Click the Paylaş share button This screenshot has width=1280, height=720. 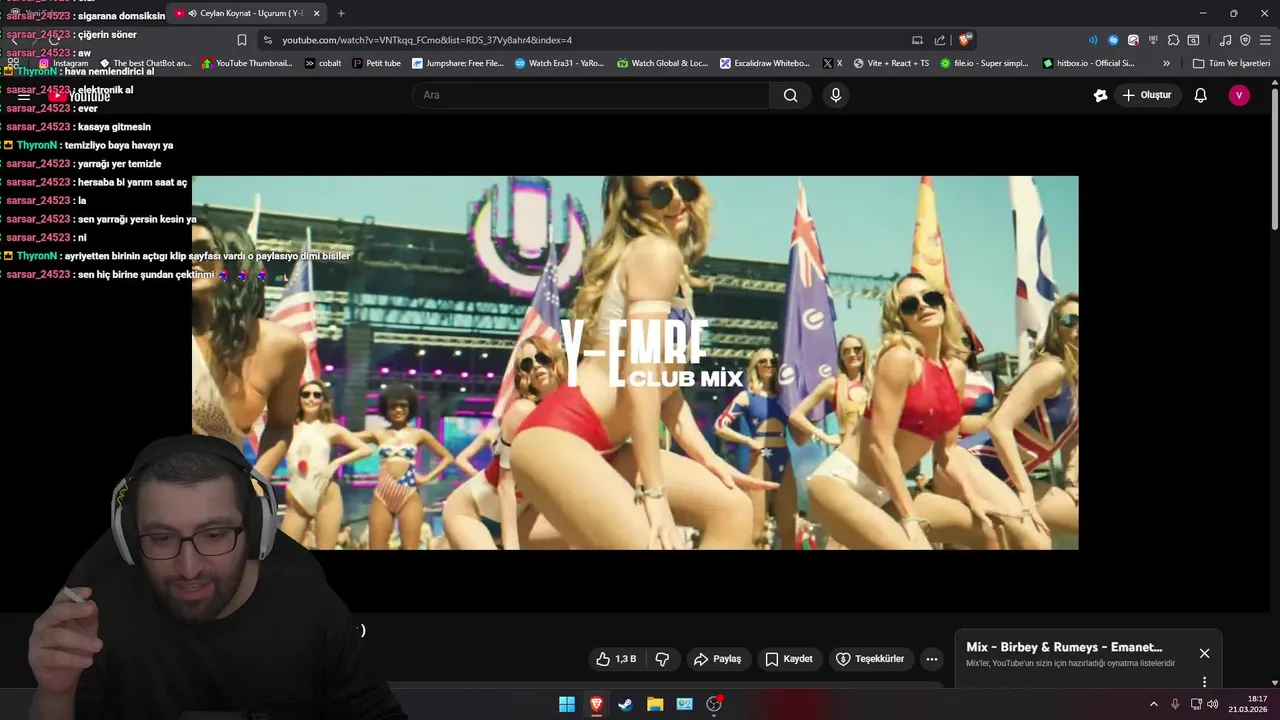tap(718, 659)
